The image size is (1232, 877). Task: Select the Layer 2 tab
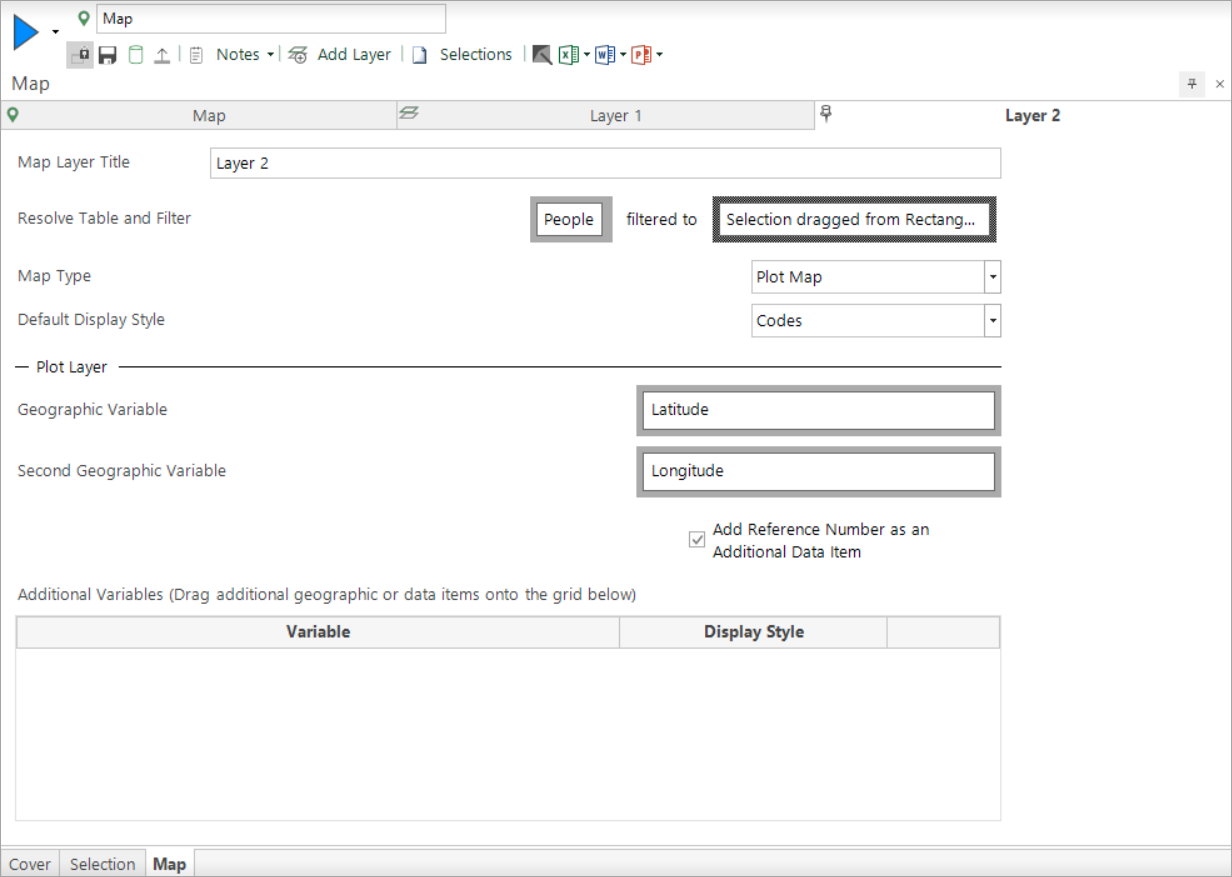pyautogui.click(x=1023, y=116)
